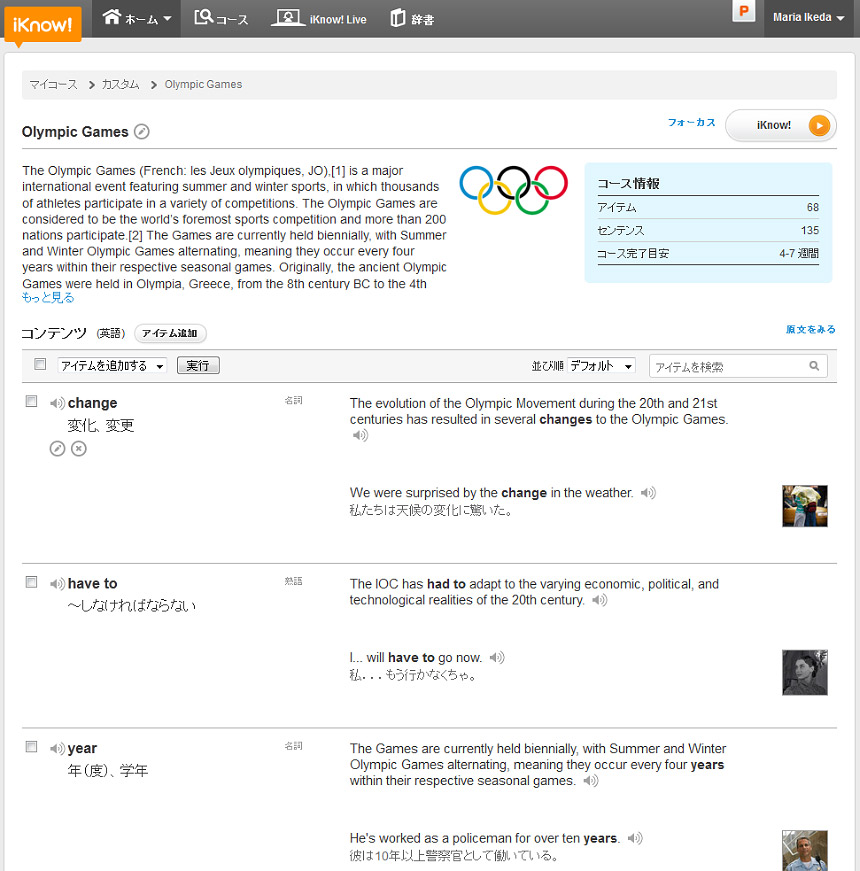The image size is (860, 871).
Task: Click the translation 年（度）、学年
Action: coord(108,771)
